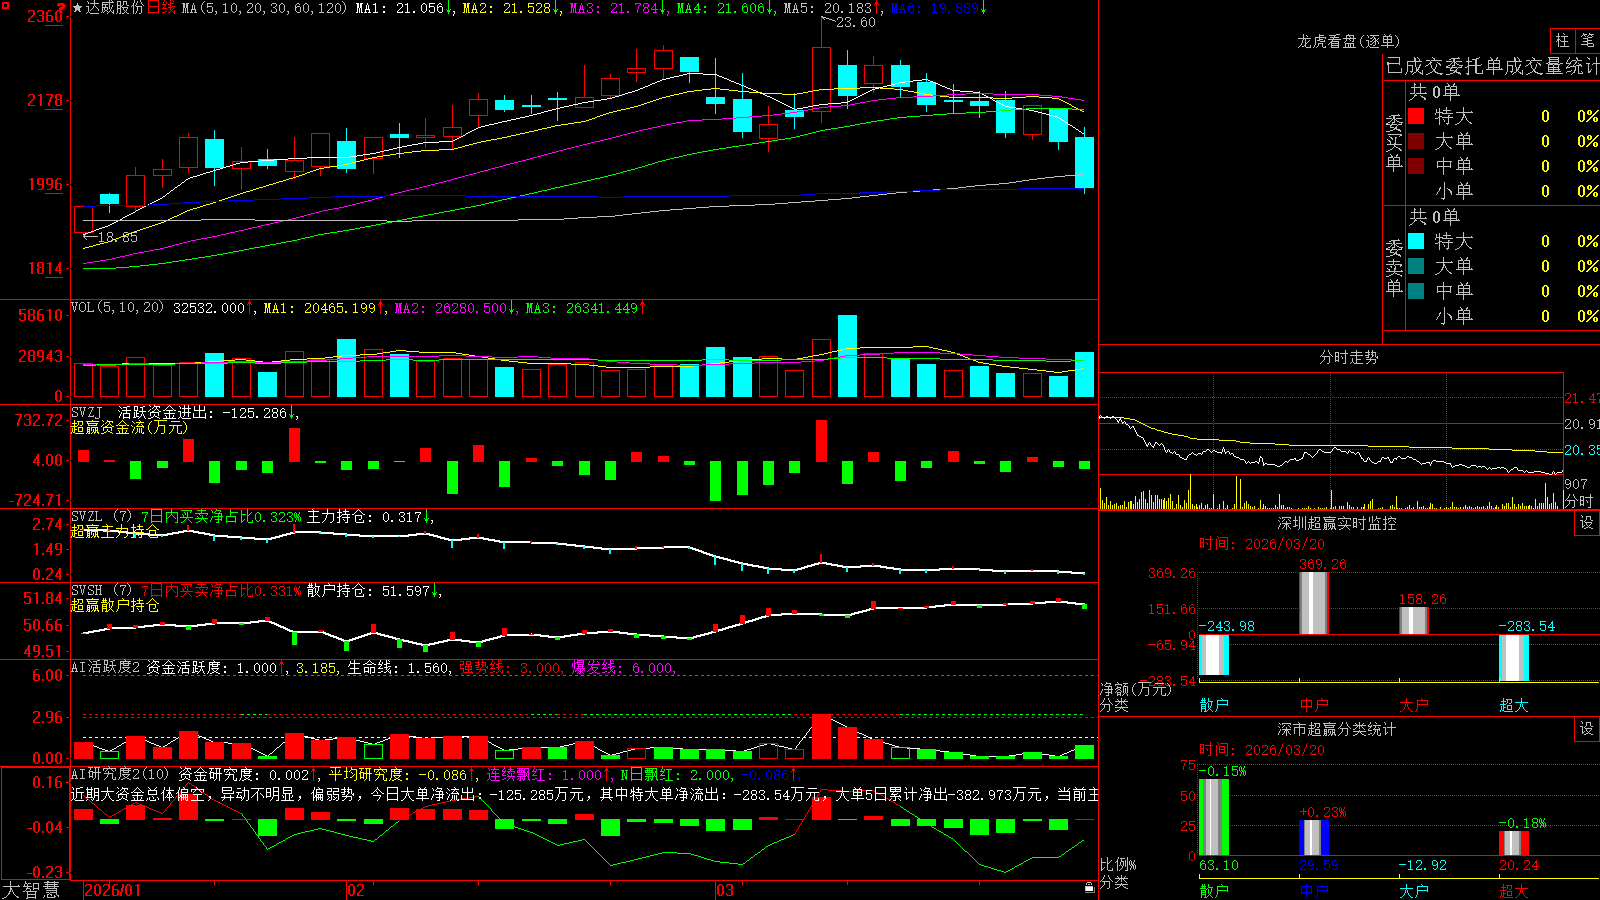Switch to 柱 bar display mode
The width and height of the screenshot is (1600, 900).
pyautogui.click(x=1562, y=40)
